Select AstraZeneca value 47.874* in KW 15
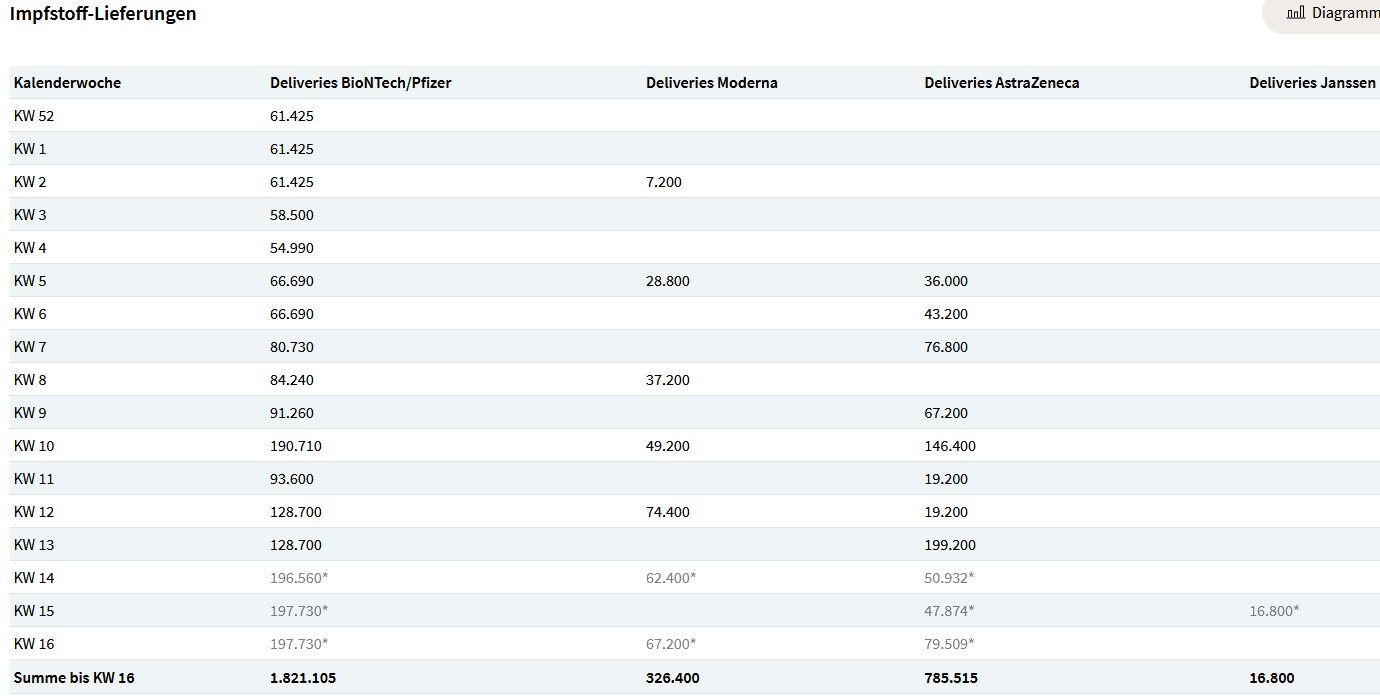1380x700 pixels. (x=949, y=611)
